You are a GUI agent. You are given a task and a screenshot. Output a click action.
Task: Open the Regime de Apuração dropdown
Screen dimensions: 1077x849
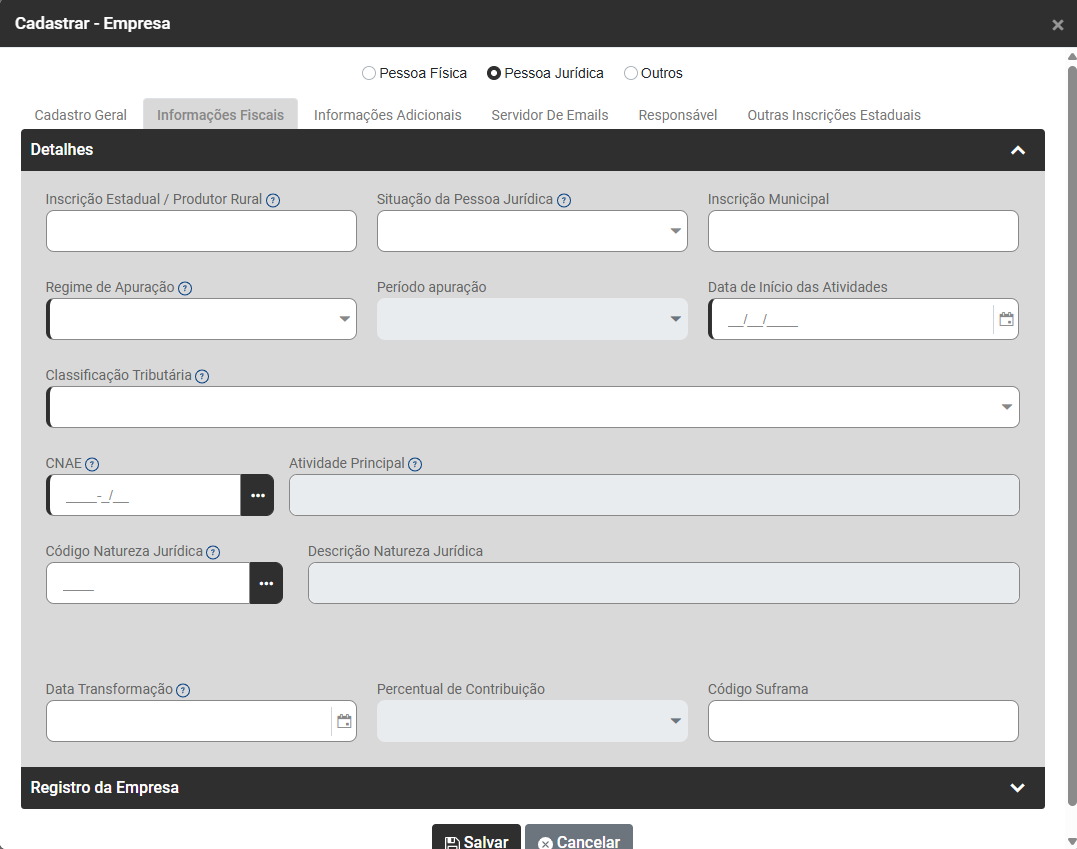201,319
